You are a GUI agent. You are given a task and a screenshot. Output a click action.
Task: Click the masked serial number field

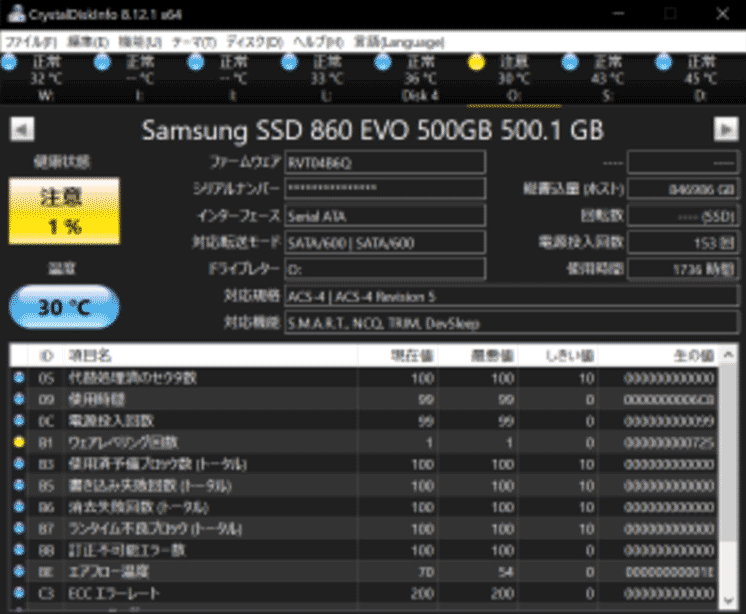385,189
